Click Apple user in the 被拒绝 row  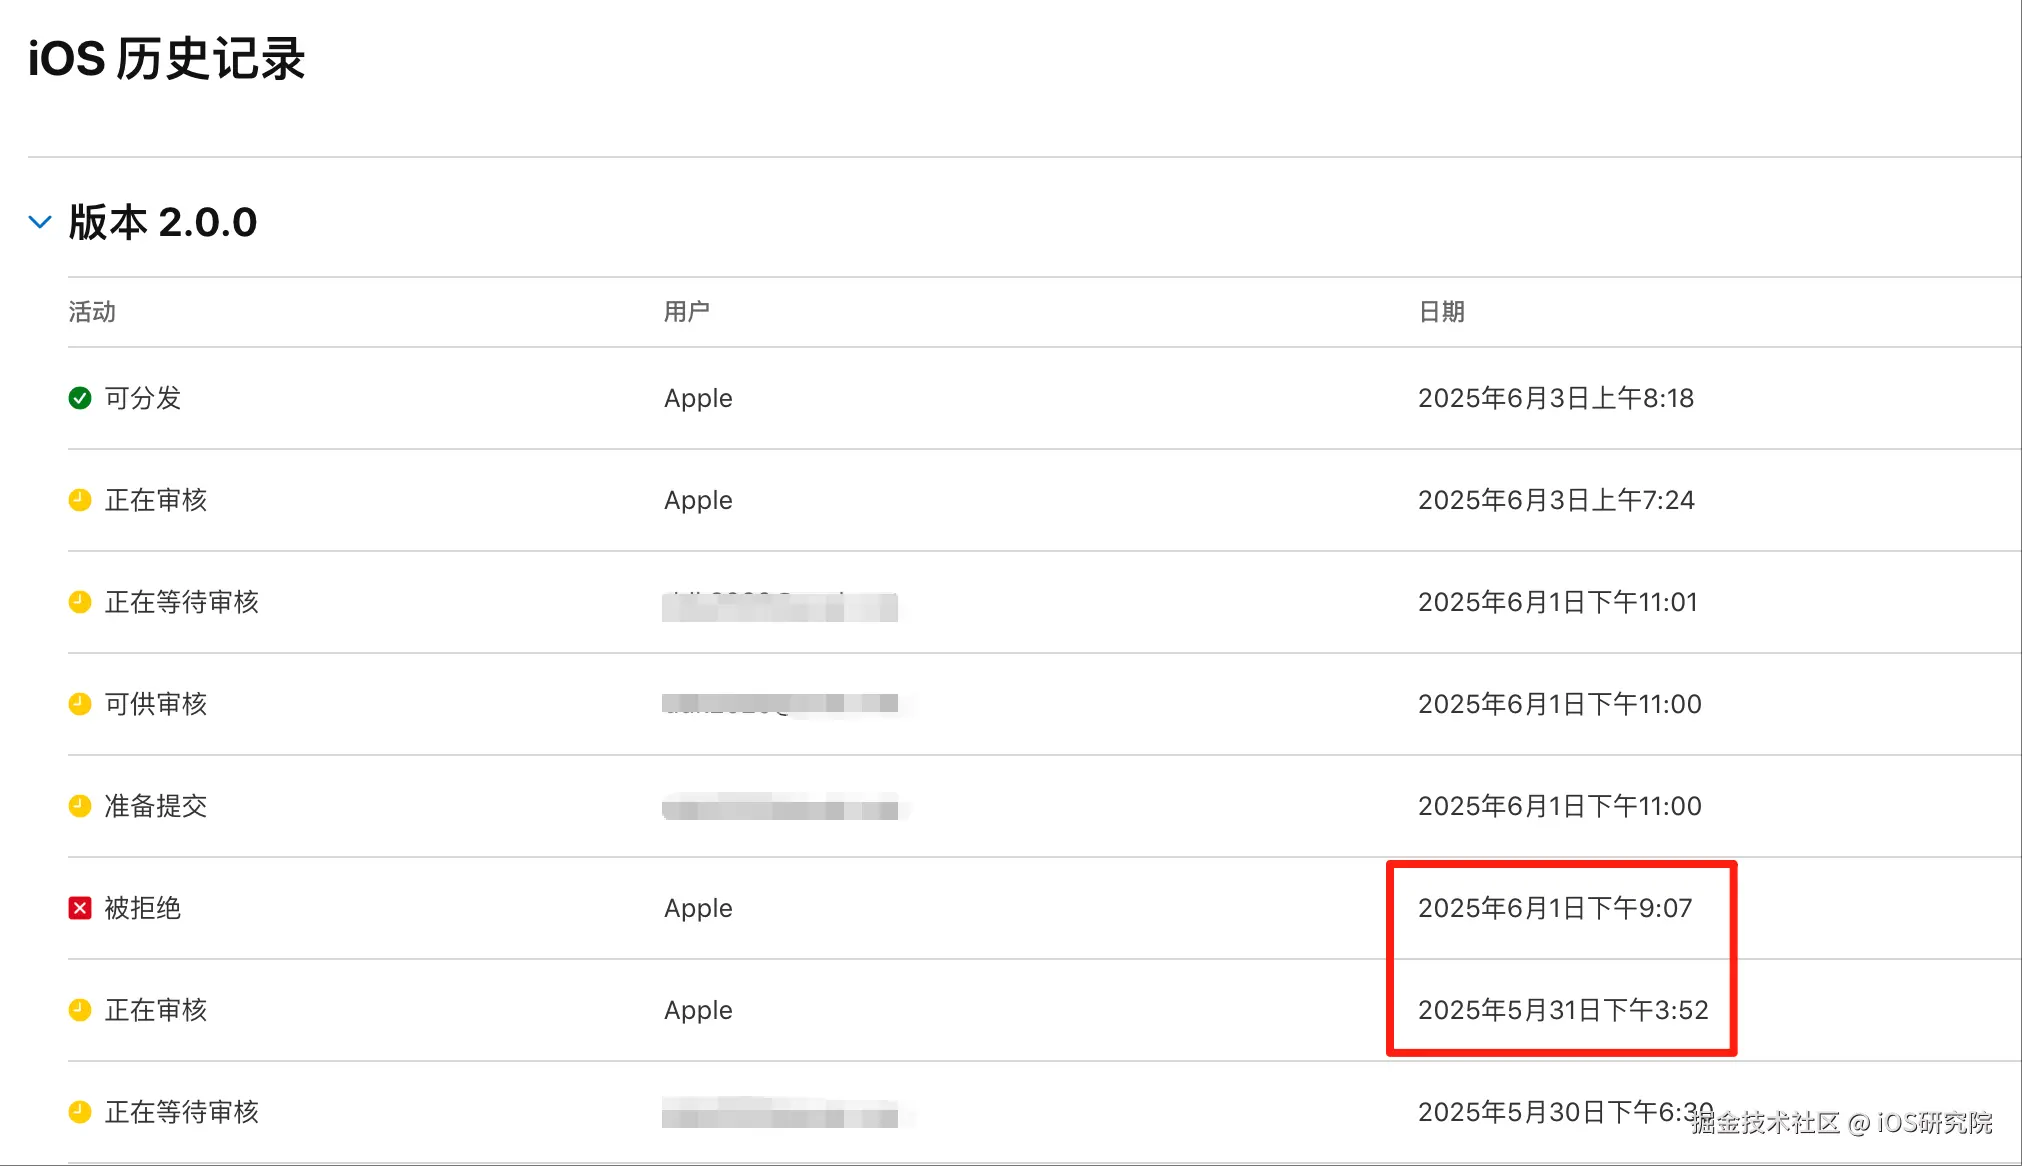[698, 908]
